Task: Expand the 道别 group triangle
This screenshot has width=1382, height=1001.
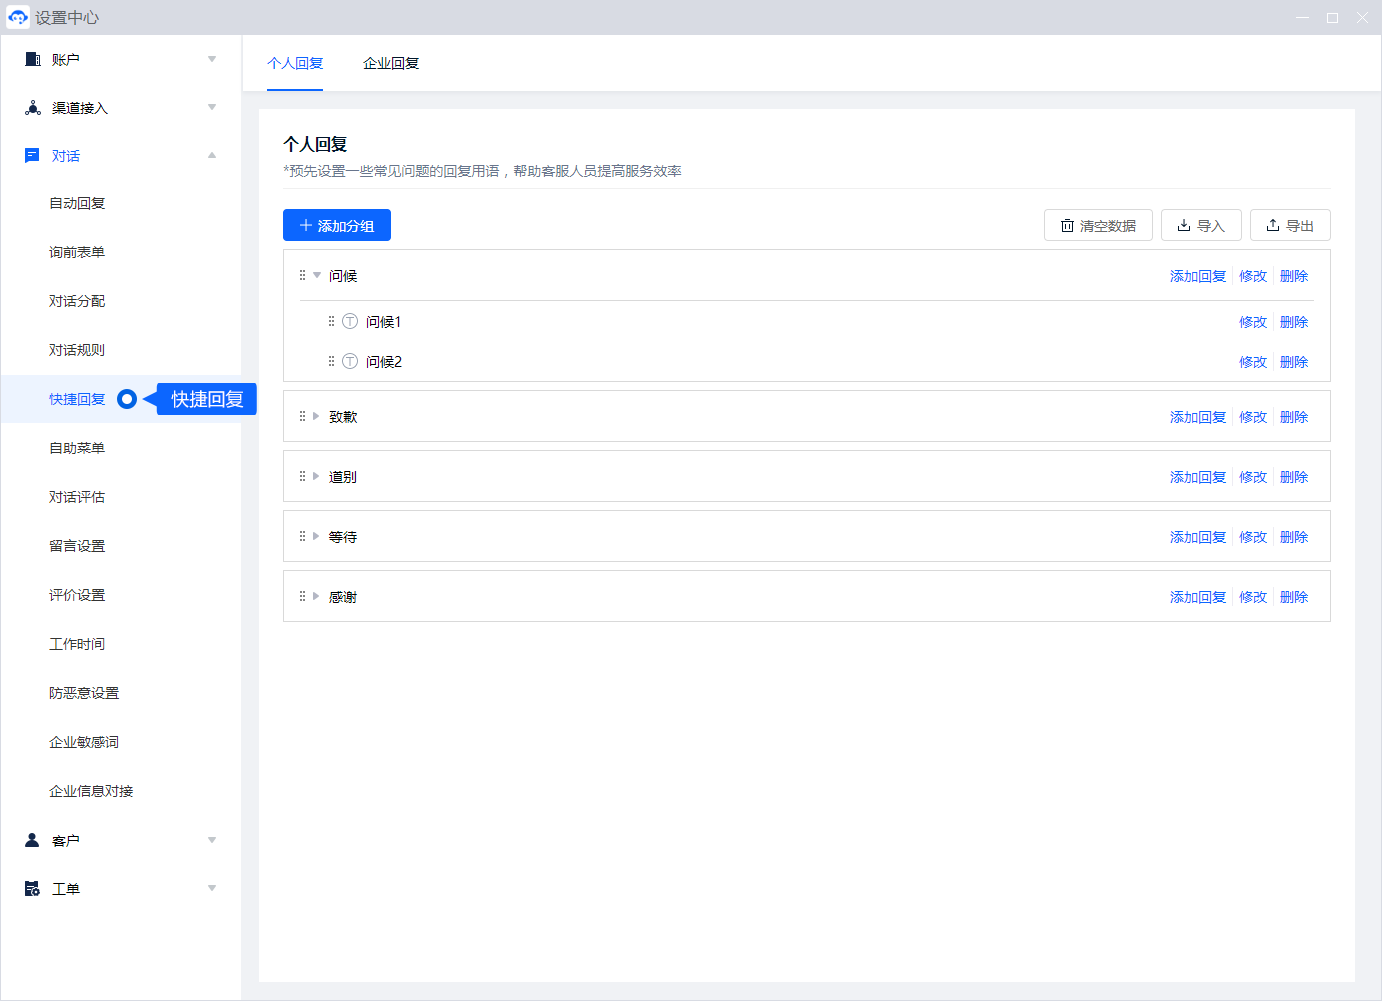Action: (316, 476)
